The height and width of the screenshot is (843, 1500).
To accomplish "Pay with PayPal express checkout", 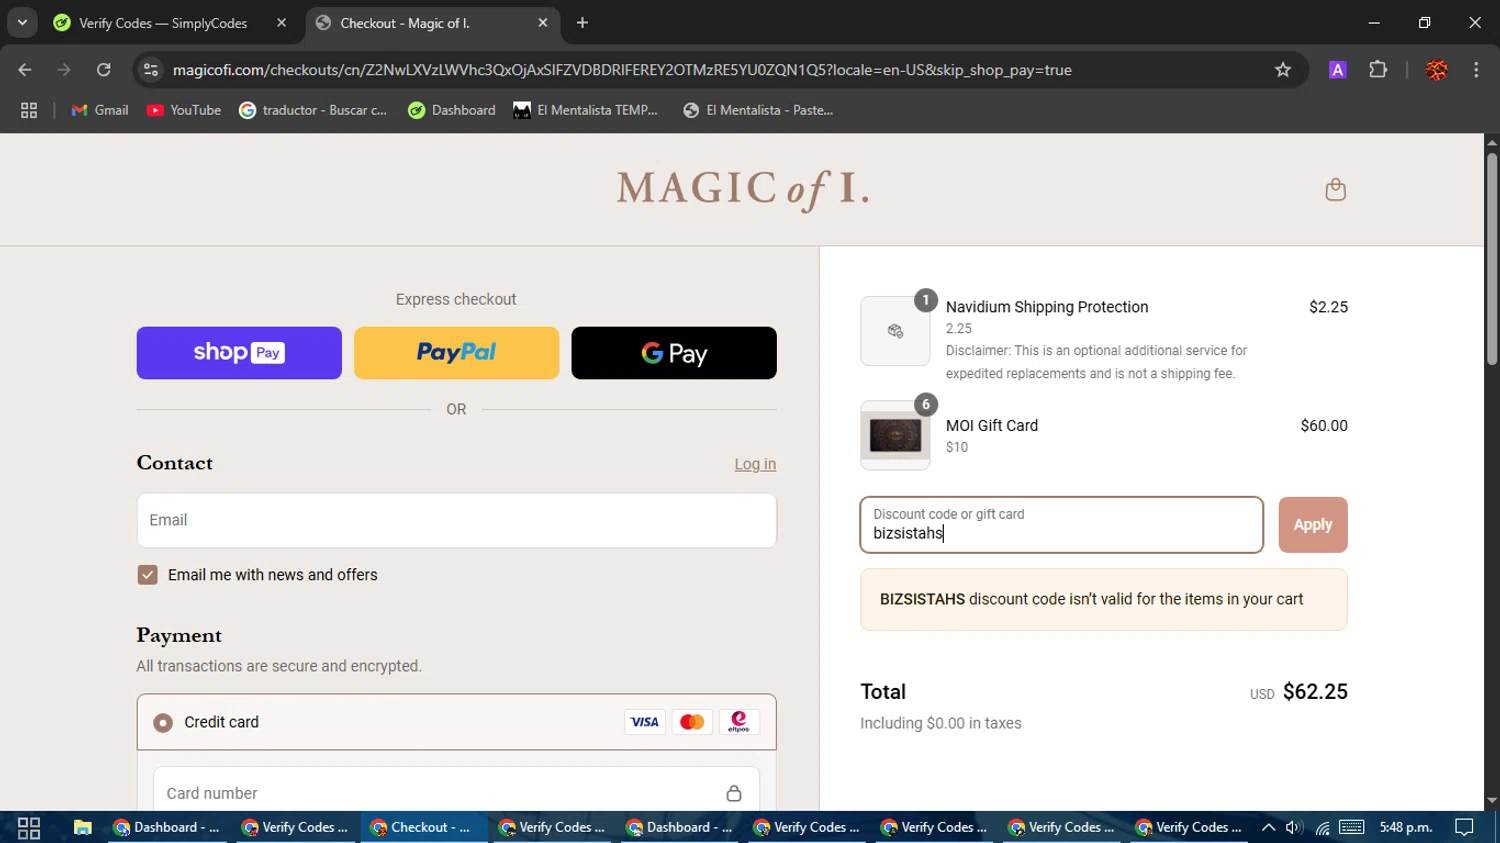I will (x=456, y=353).
